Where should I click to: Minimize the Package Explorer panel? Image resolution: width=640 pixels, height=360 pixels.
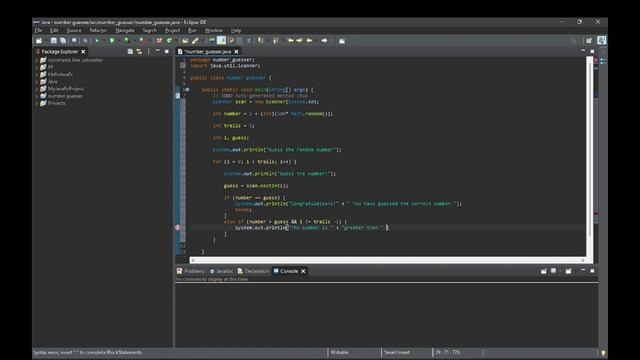point(158,51)
